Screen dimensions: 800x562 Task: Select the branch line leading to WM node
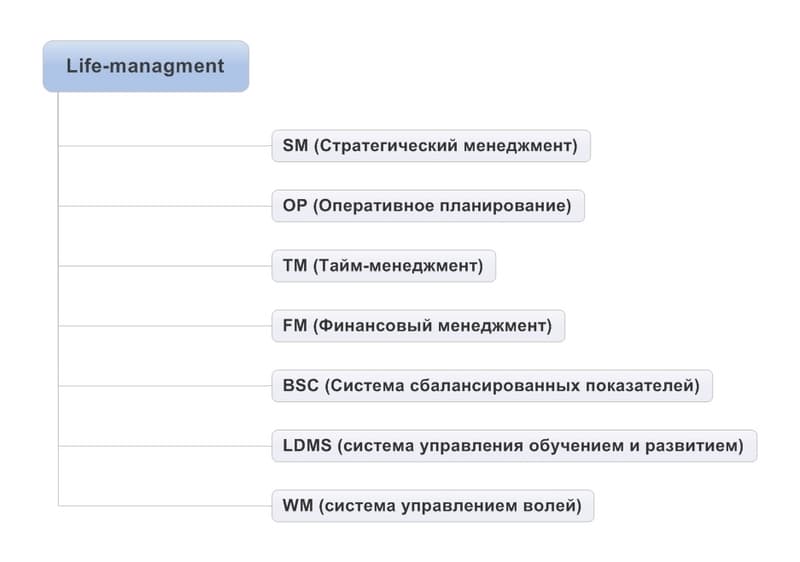(165, 506)
